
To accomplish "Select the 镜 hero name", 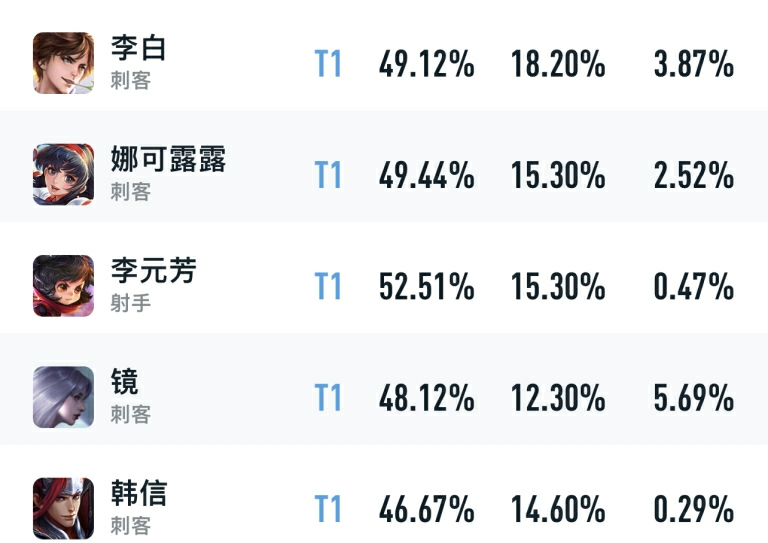I will [124, 381].
